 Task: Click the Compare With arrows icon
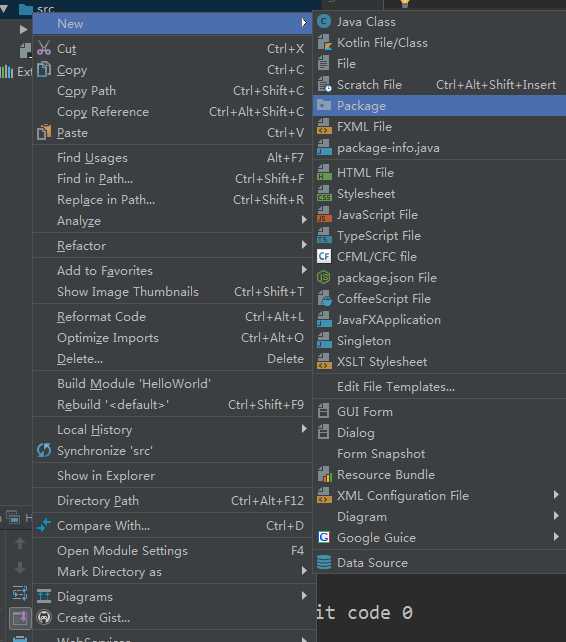pos(44,525)
